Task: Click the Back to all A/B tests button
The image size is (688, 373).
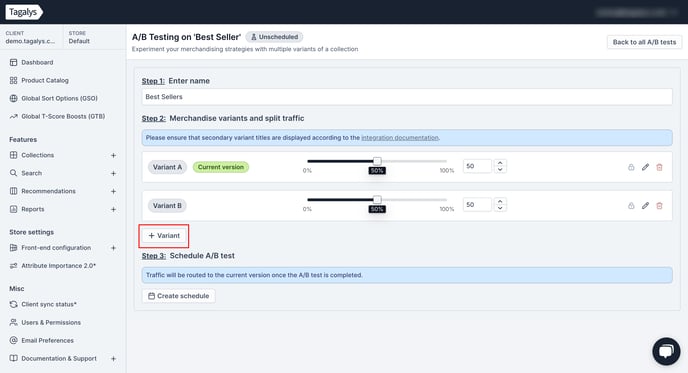Action: click(644, 42)
